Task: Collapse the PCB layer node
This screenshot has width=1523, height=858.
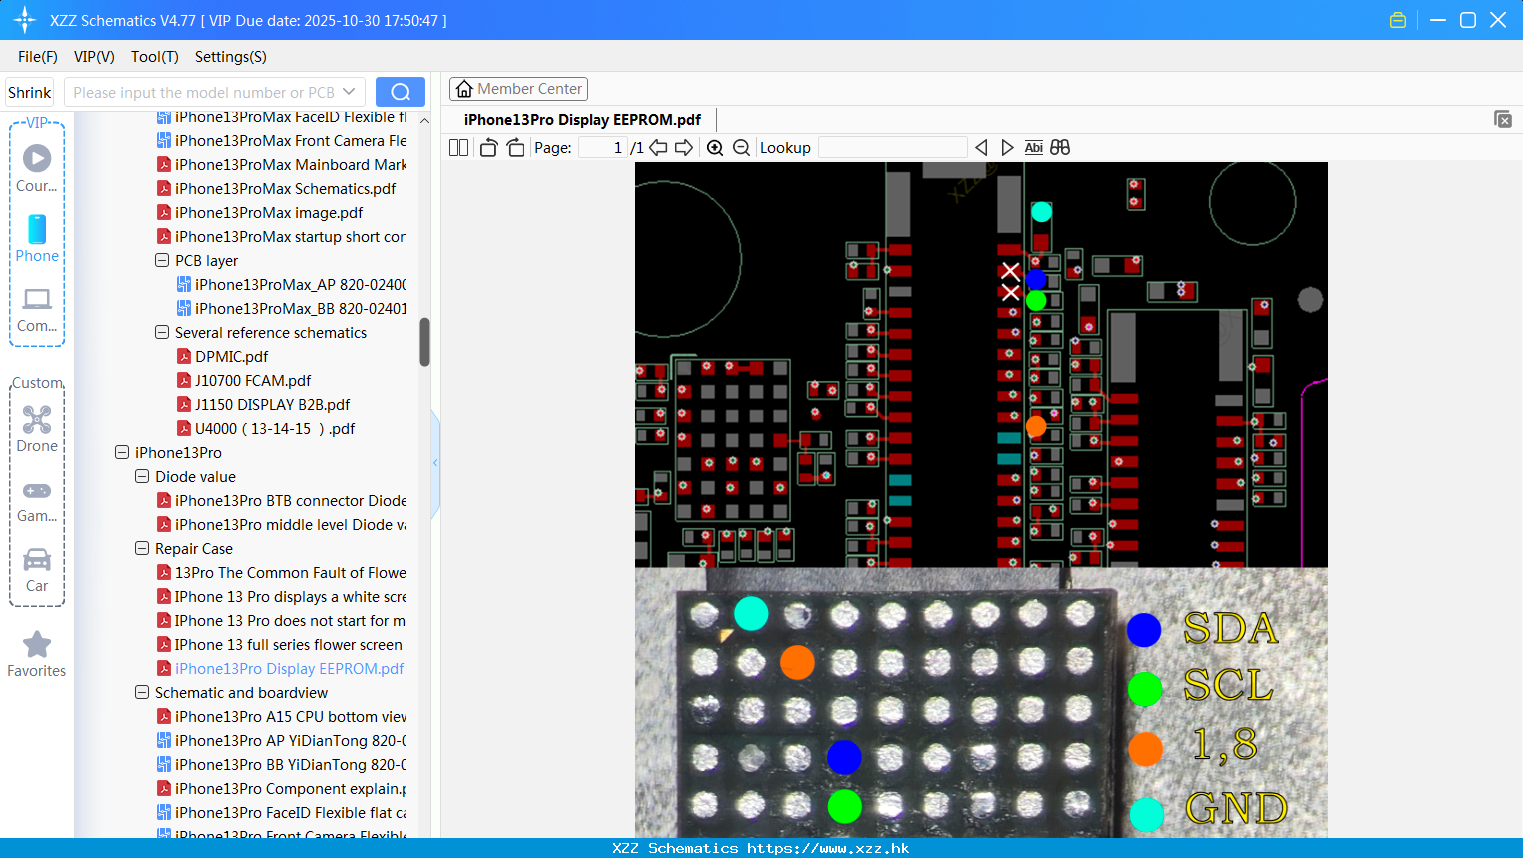Action: pyautogui.click(x=161, y=260)
